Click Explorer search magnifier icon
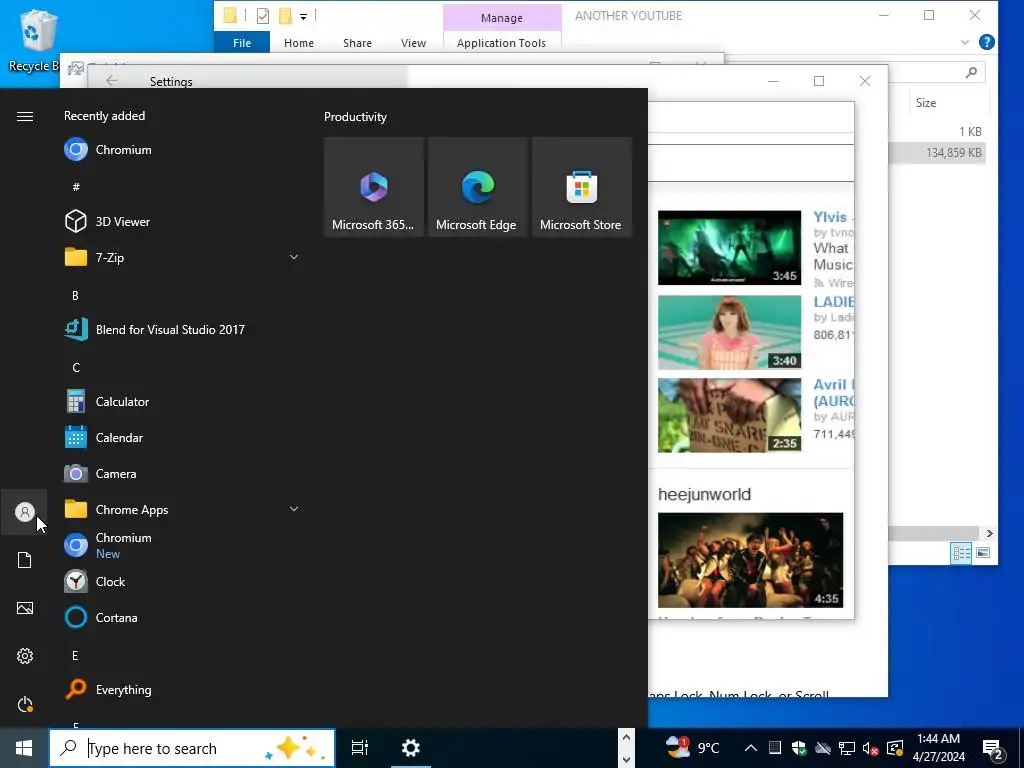This screenshot has width=1024, height=768. (x=971, y=72)
